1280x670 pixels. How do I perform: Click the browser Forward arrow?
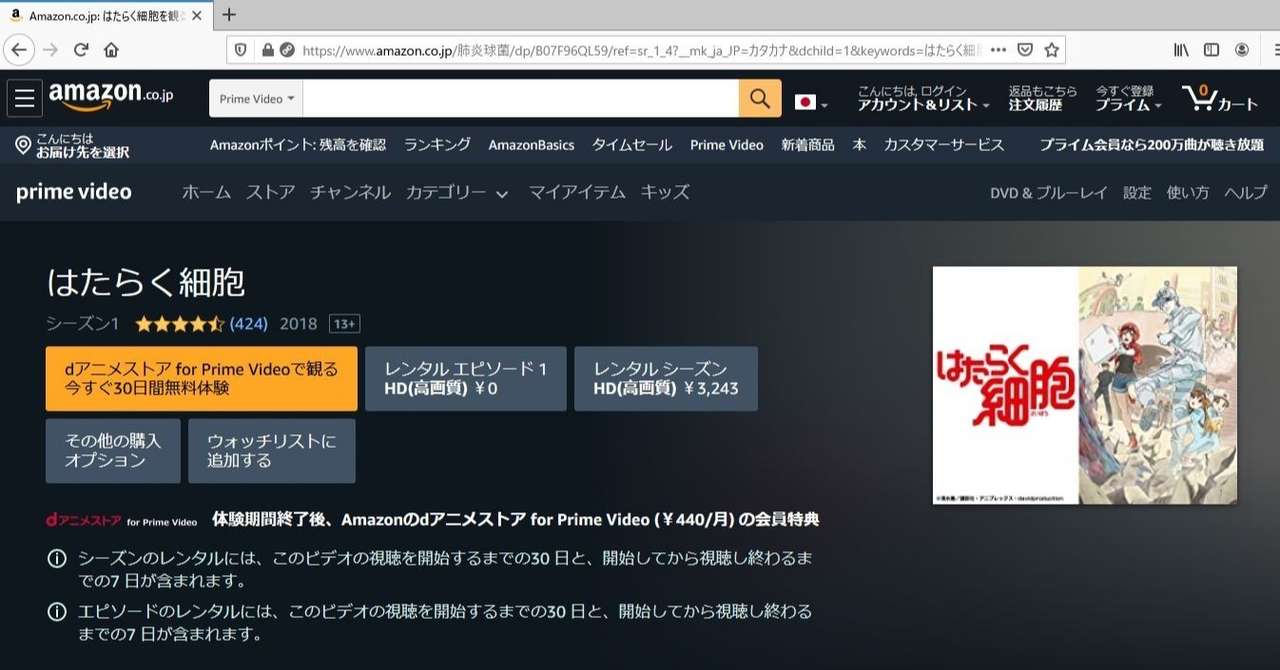pyautogui.click(x=50, y=49)
